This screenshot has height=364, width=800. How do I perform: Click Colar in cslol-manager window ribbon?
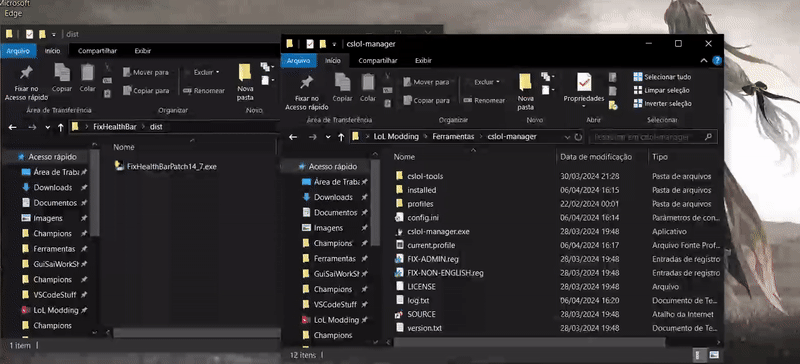[368, 88]
